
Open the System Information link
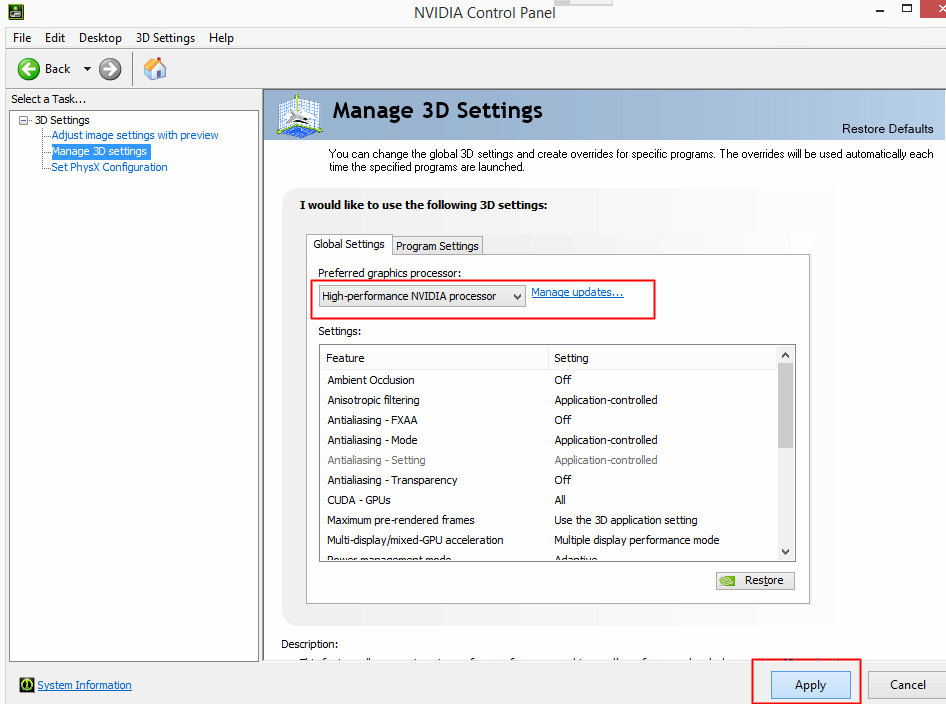pyautogui.click(x=84, y=685)
